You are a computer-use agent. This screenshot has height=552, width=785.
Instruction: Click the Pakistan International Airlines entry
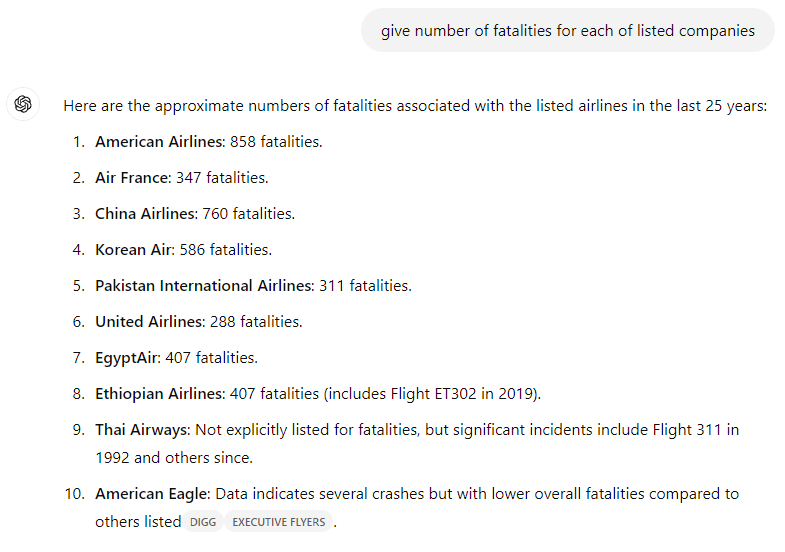pos(253,286)
